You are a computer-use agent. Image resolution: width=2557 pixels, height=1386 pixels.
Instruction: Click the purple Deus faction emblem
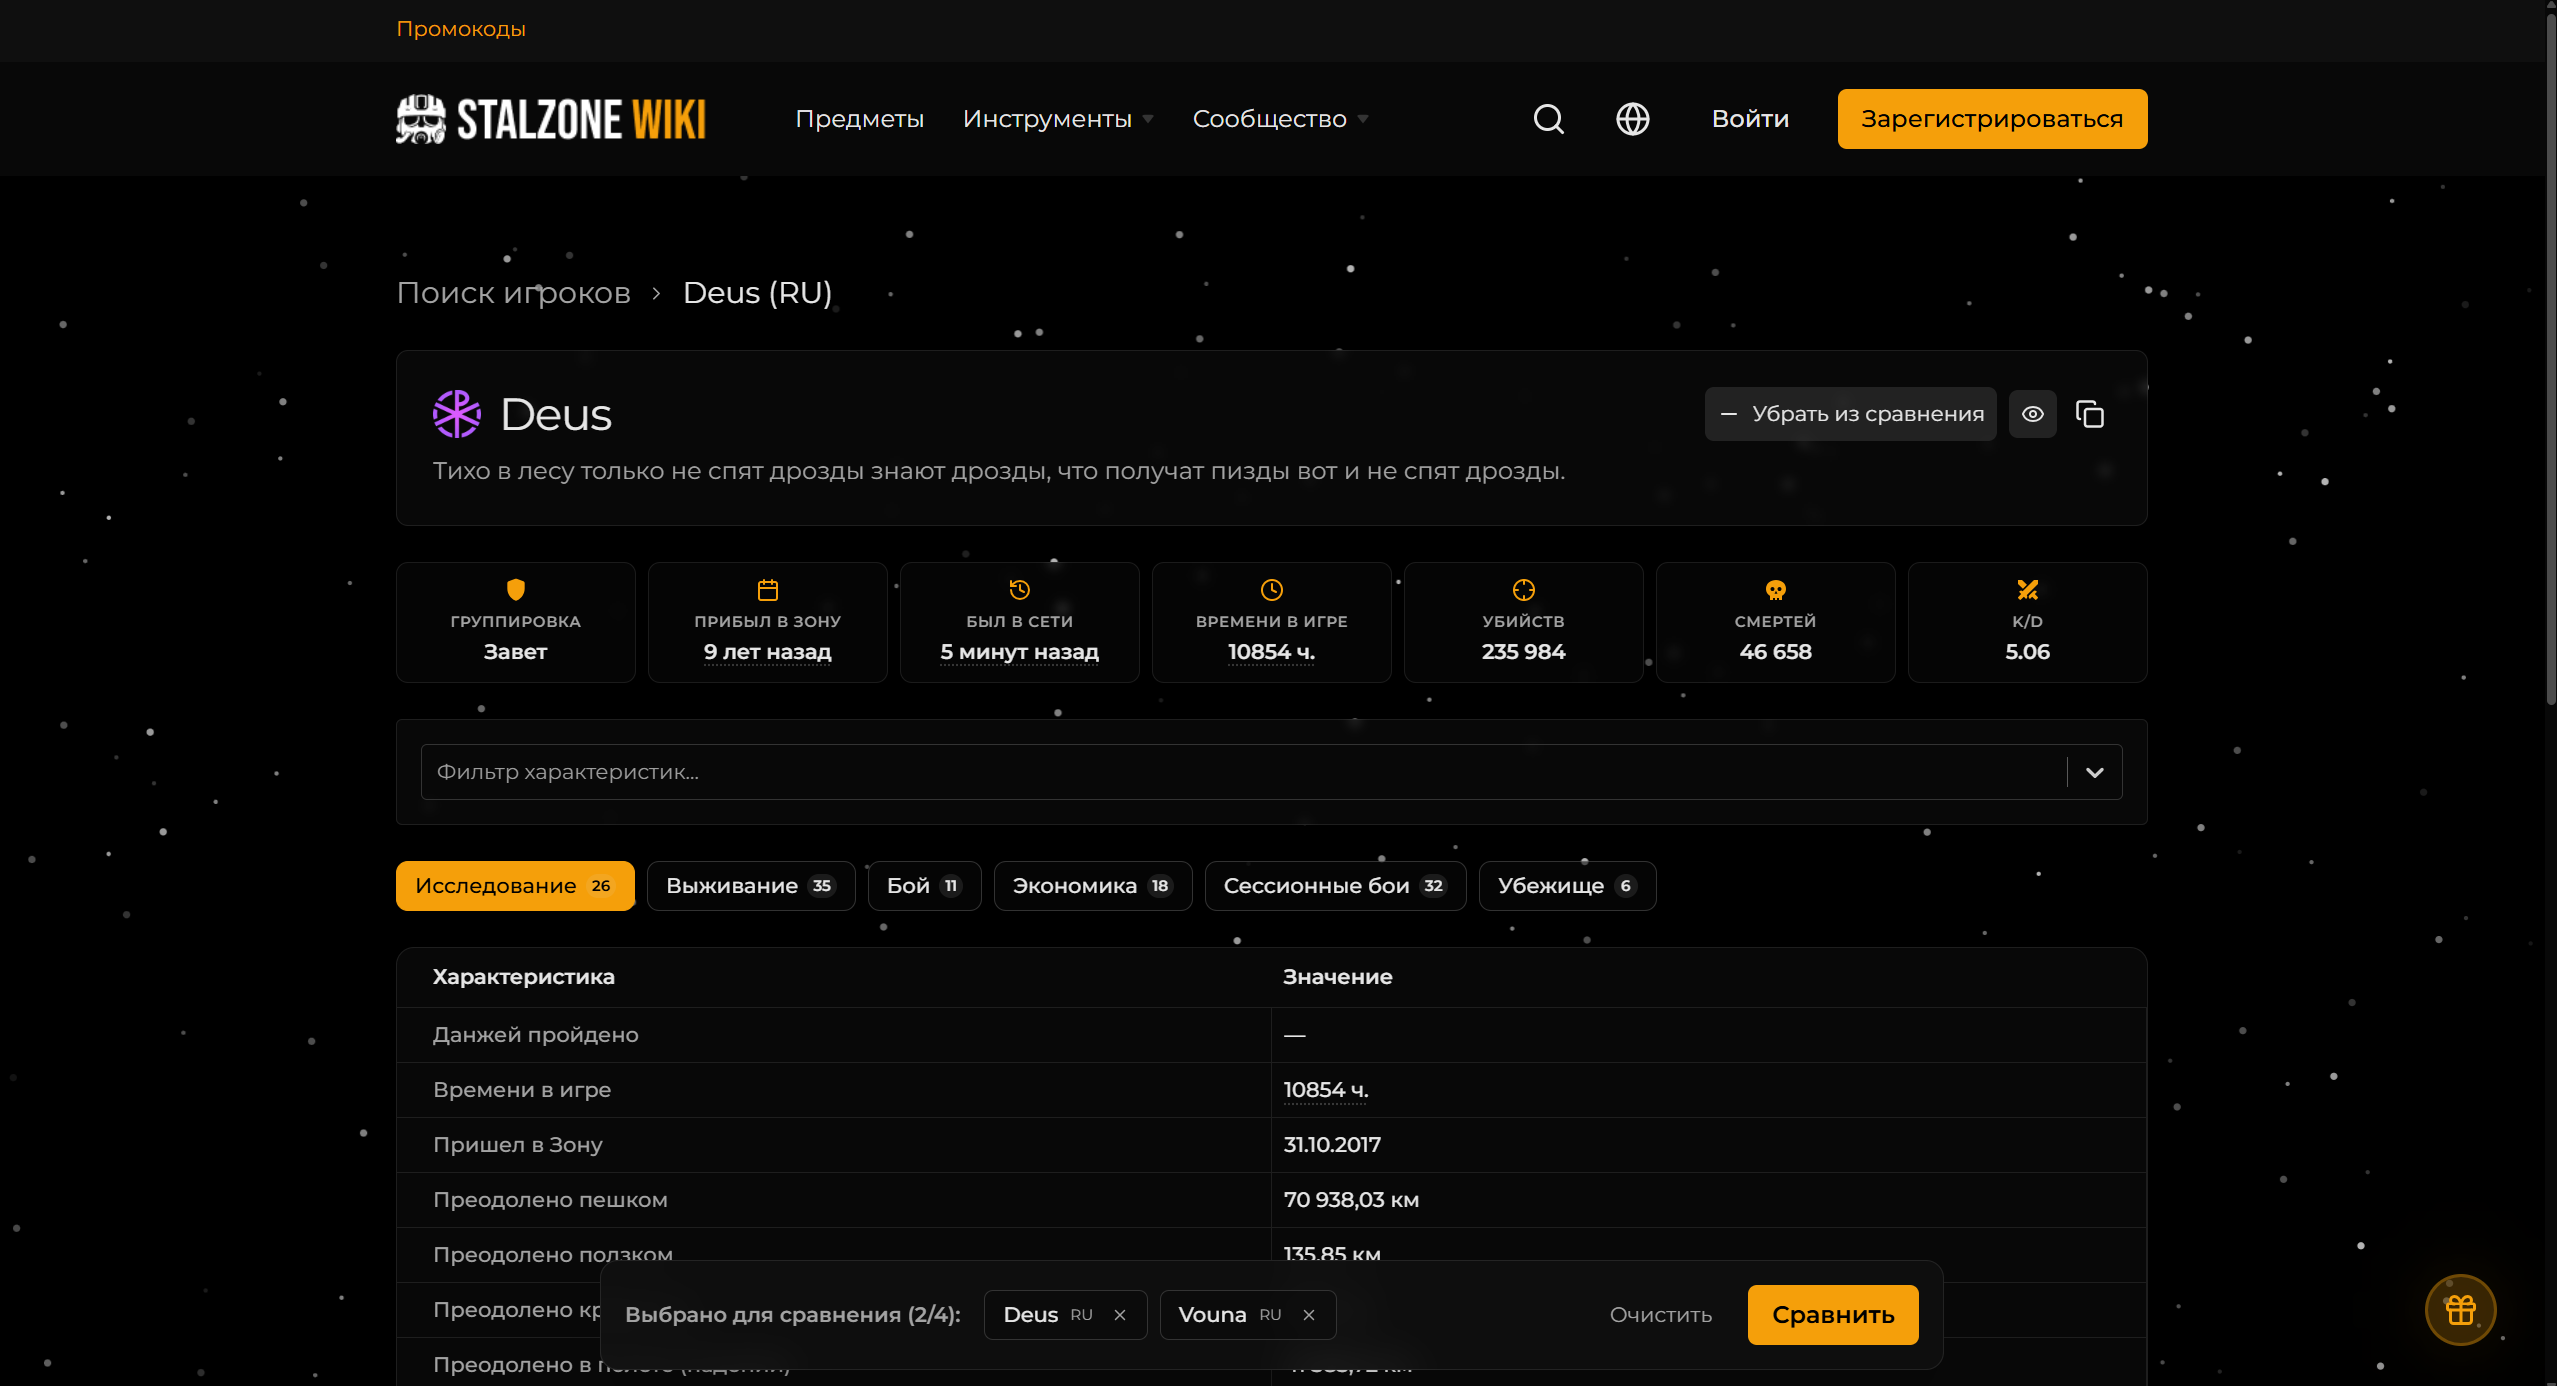(x=456, y=414)
